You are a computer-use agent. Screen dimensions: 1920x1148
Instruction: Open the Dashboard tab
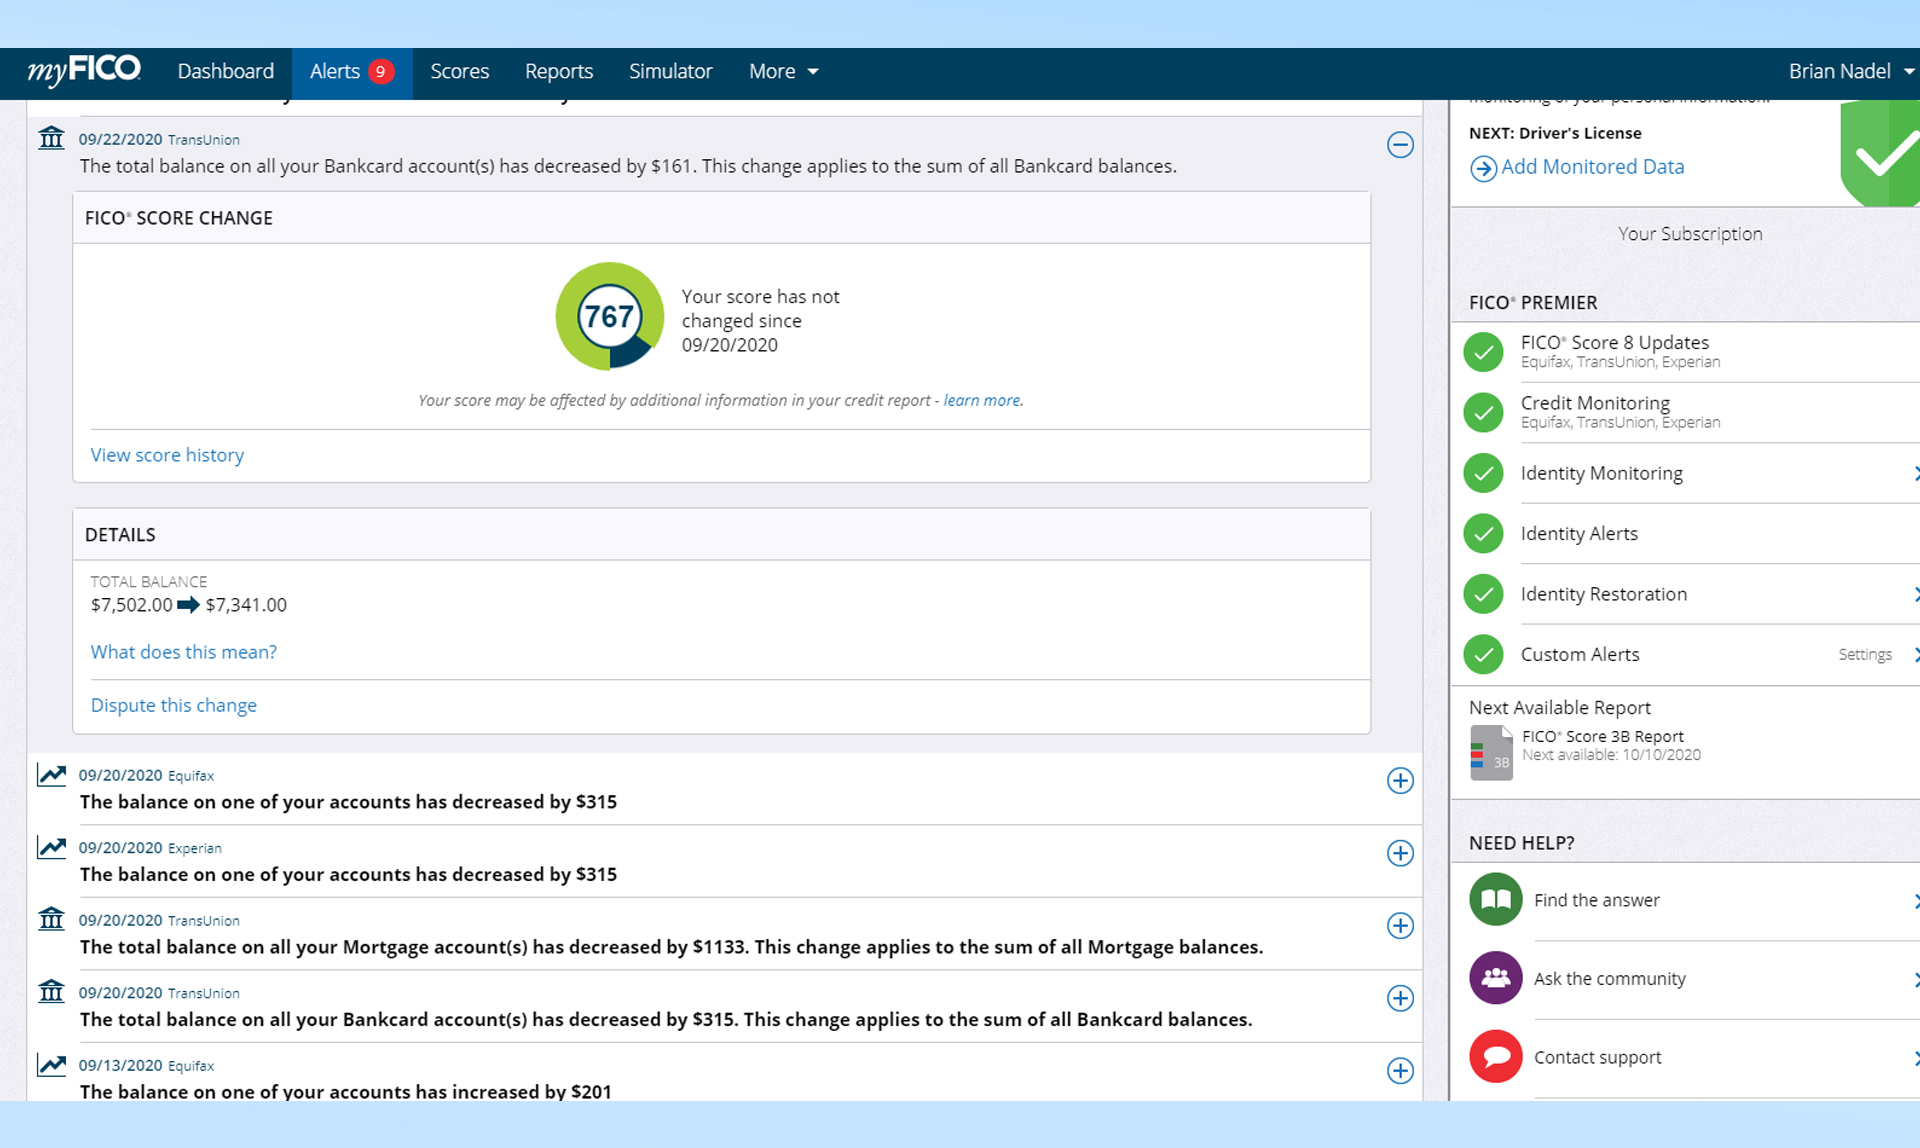coord(226,72)
